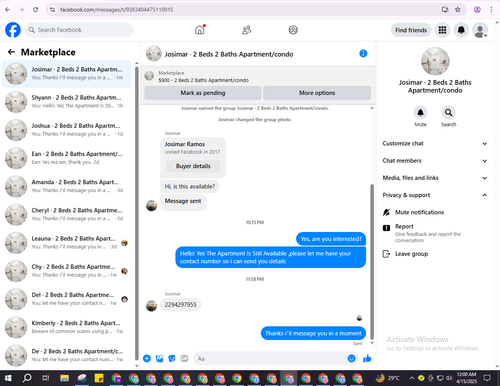Screen dimensions: 500x386
Task: Click the Leave group icon
Action: click(386, 254)
